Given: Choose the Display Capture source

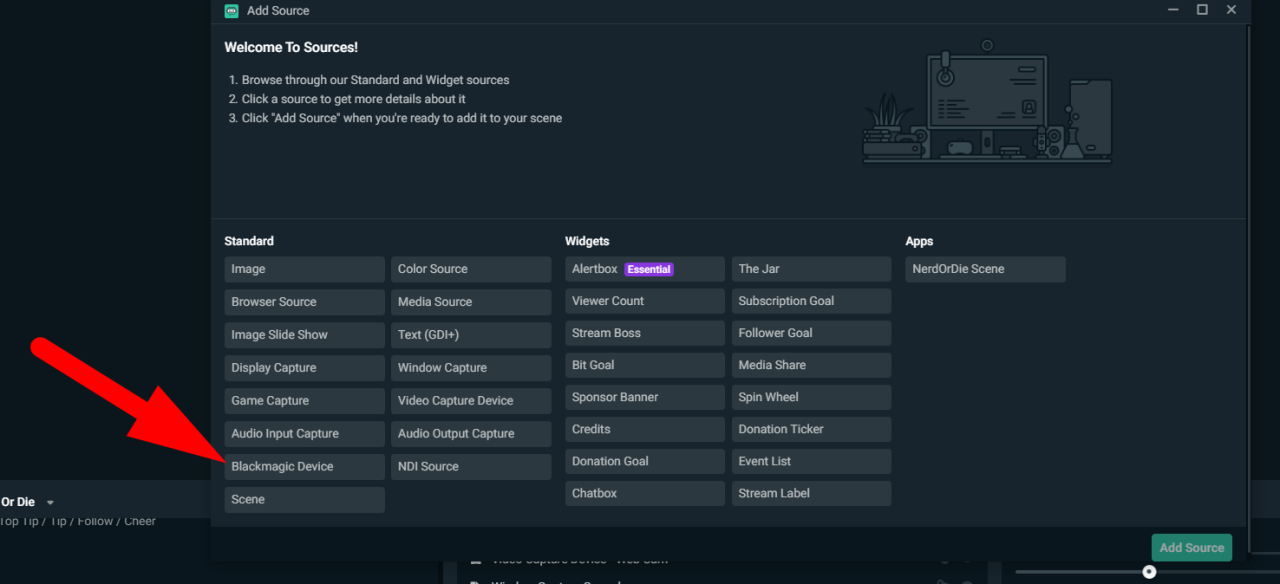Looking at the screenshot, I should [x=304, y=368].
